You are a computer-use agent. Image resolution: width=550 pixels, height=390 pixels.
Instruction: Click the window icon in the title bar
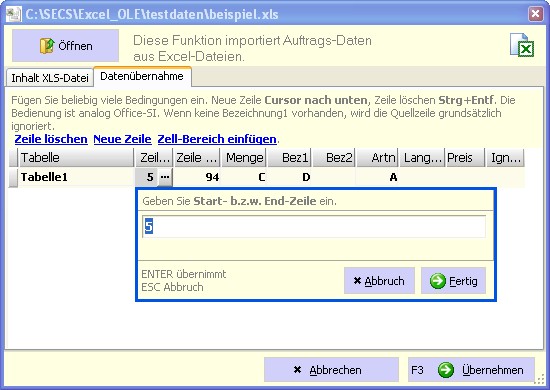click(x=14, y=14)
